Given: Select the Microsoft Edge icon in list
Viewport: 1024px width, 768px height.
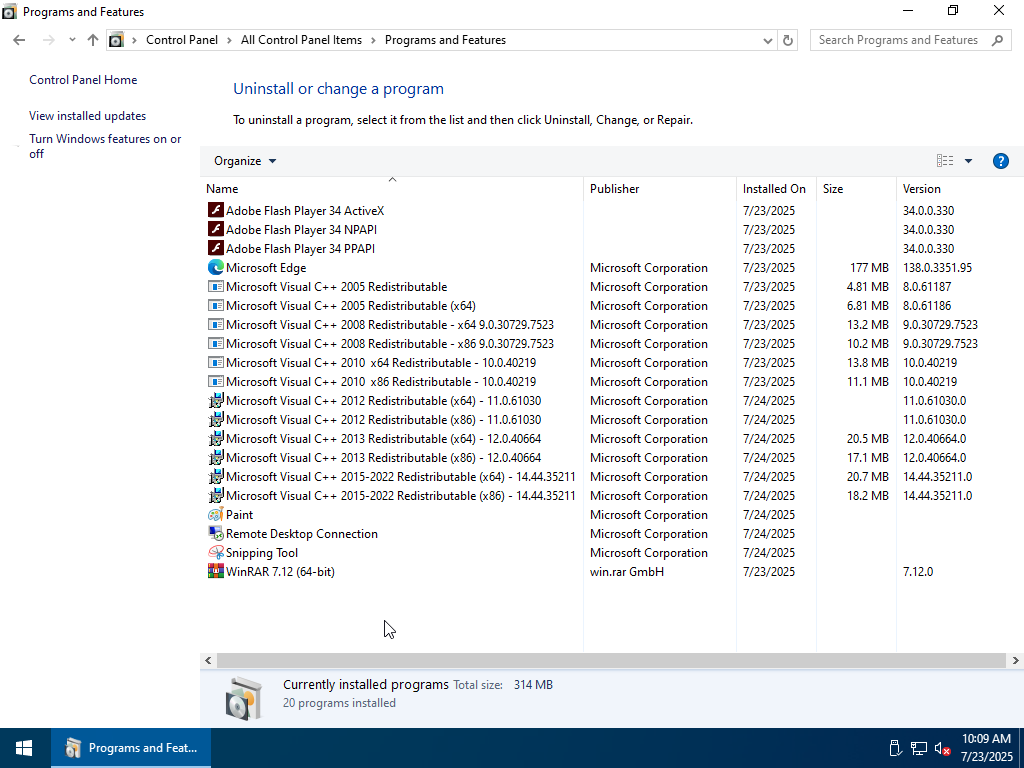Looking at the screenshot, I should point(215,268).
